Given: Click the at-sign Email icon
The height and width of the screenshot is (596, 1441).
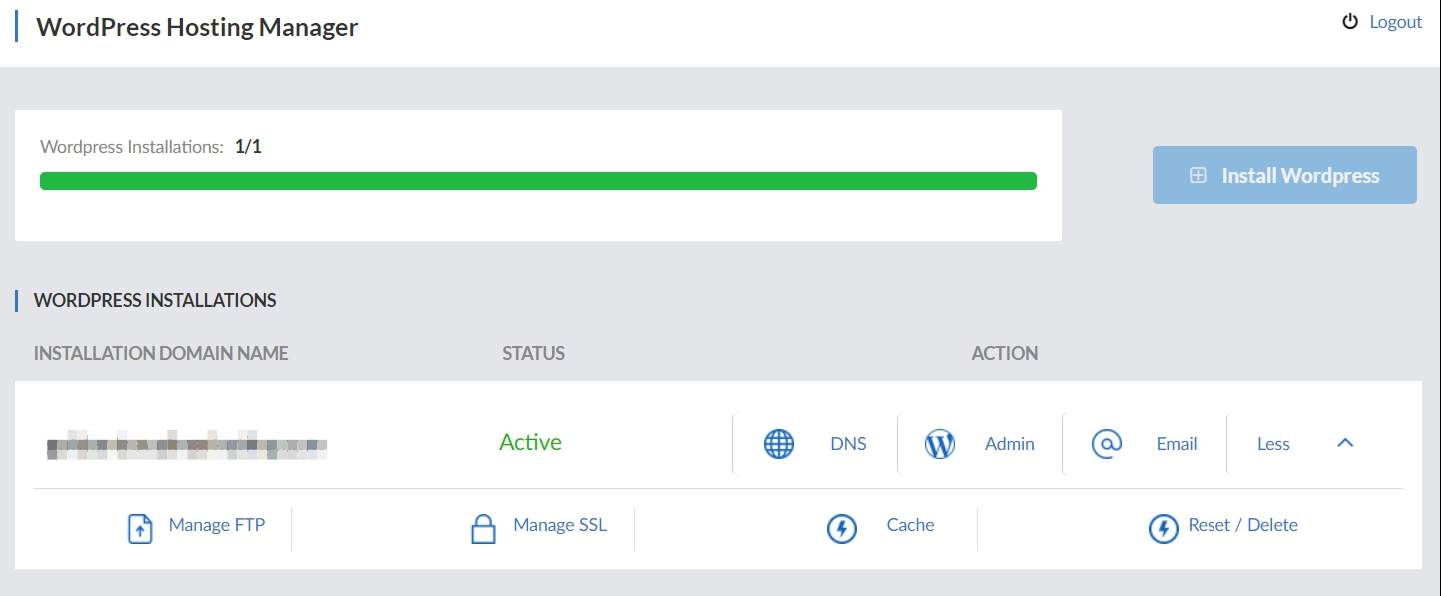Looking at the screenshot, I should 1107,444.
